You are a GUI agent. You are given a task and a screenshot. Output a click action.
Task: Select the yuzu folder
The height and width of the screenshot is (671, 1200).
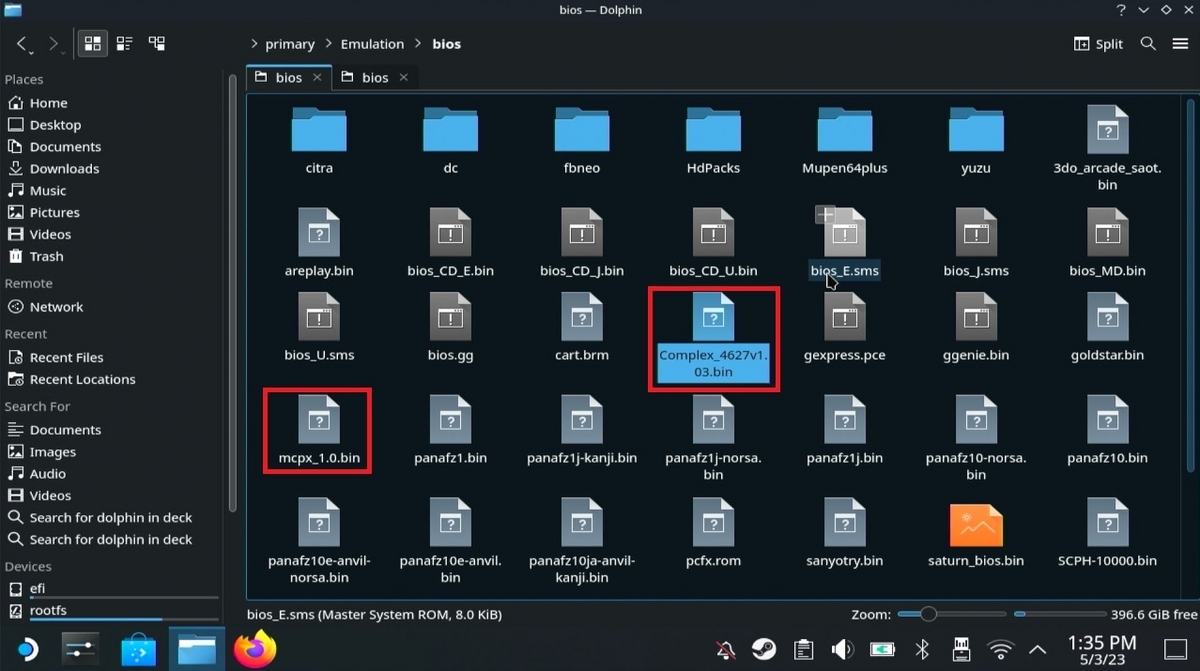[x=976, y=140]
